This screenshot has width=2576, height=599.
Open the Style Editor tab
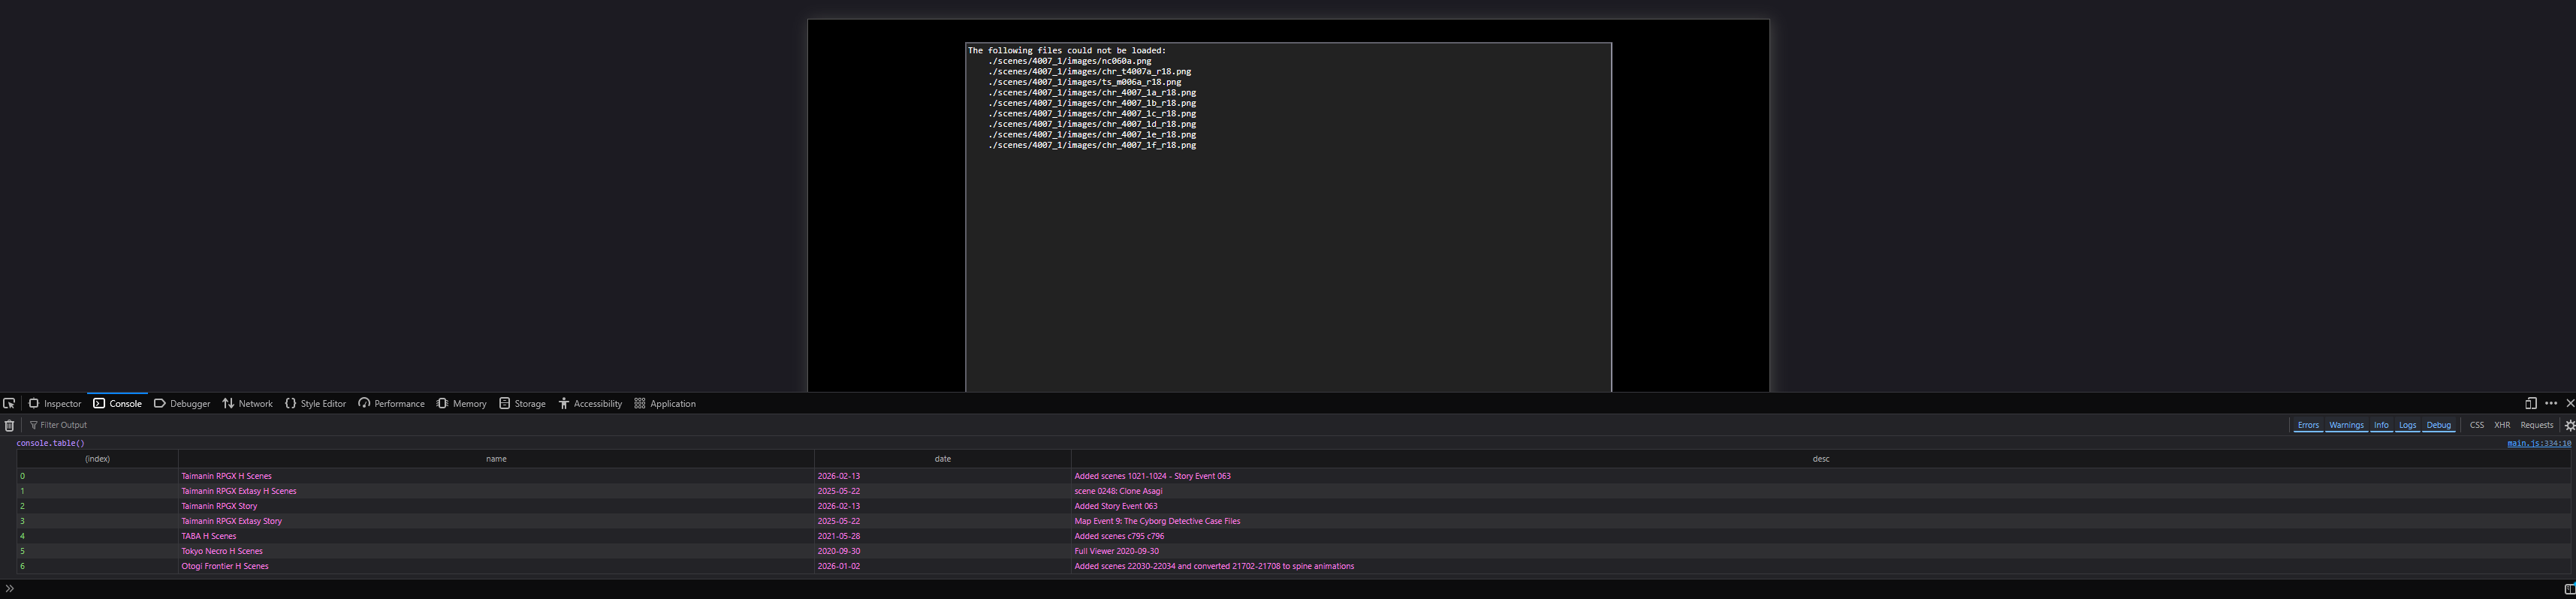click(x=316, y=404)
